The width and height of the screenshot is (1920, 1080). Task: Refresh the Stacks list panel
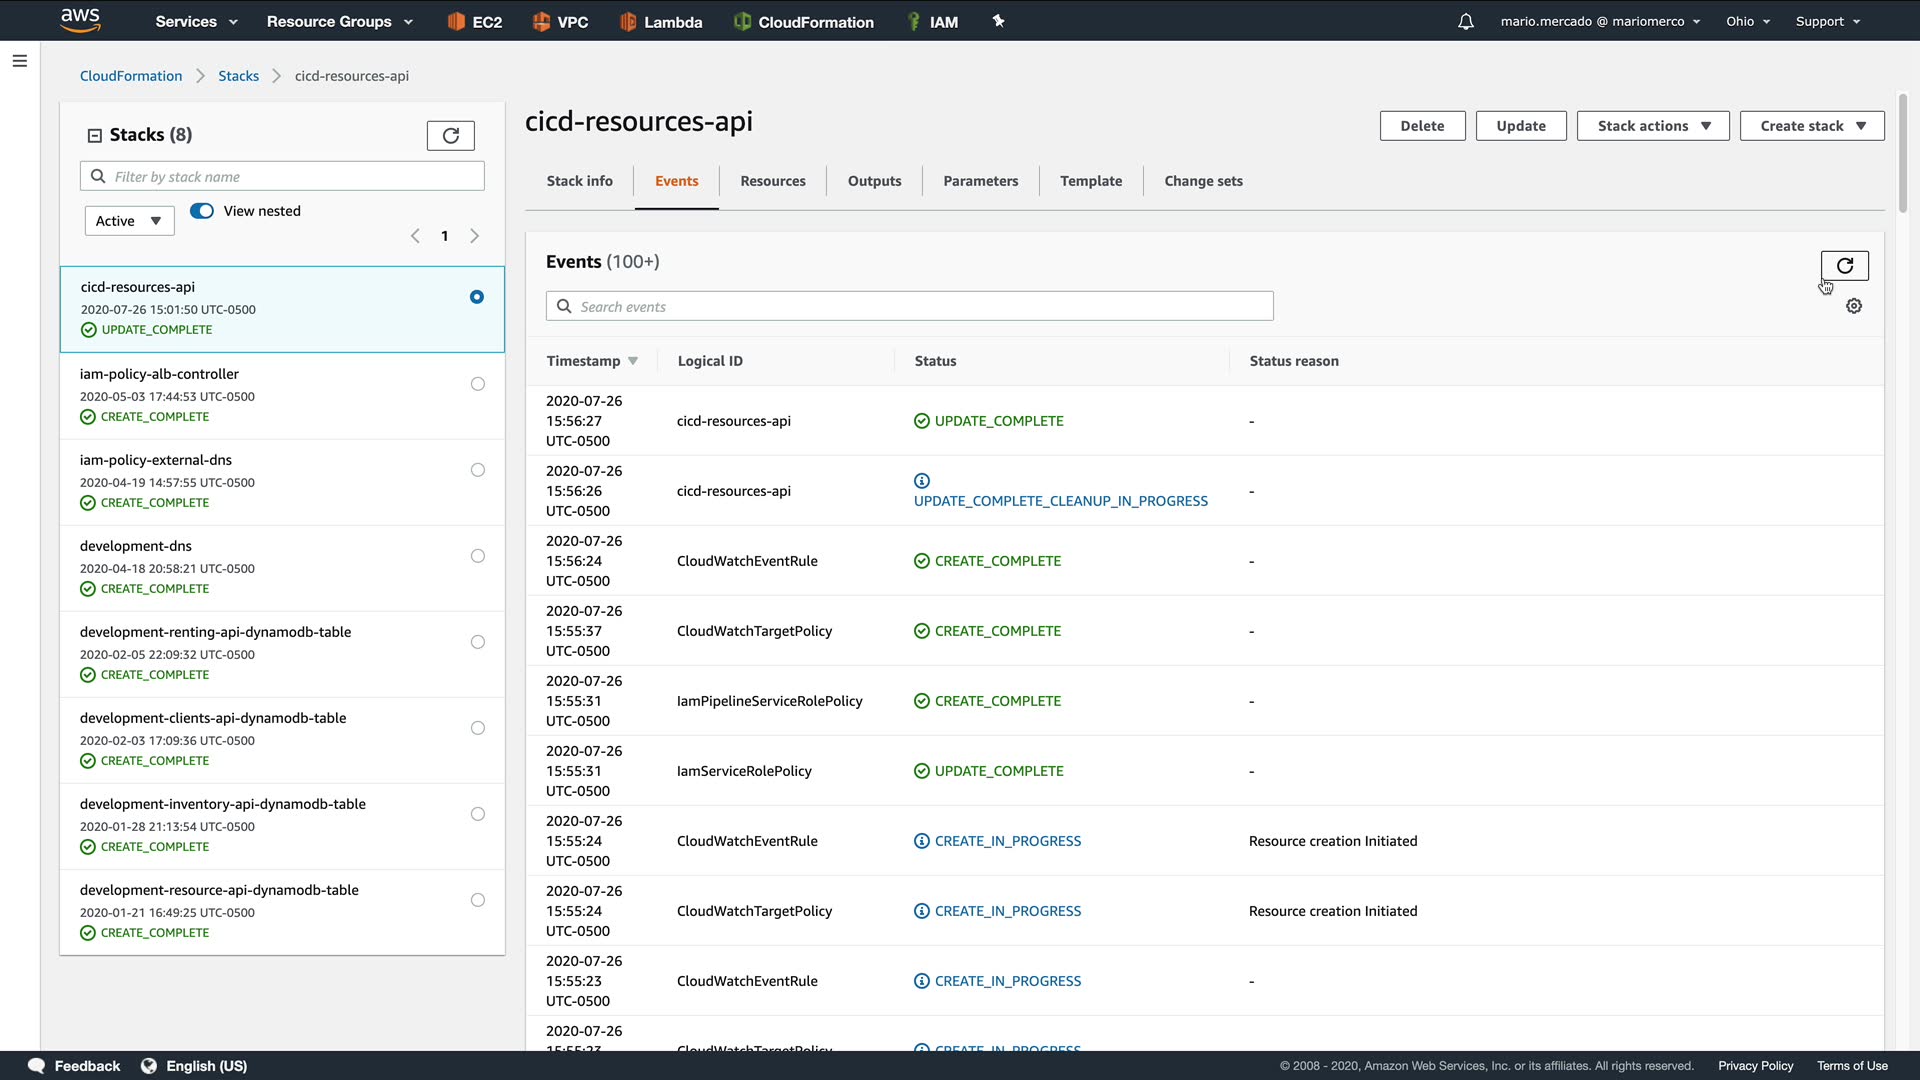tap(450, 135)
